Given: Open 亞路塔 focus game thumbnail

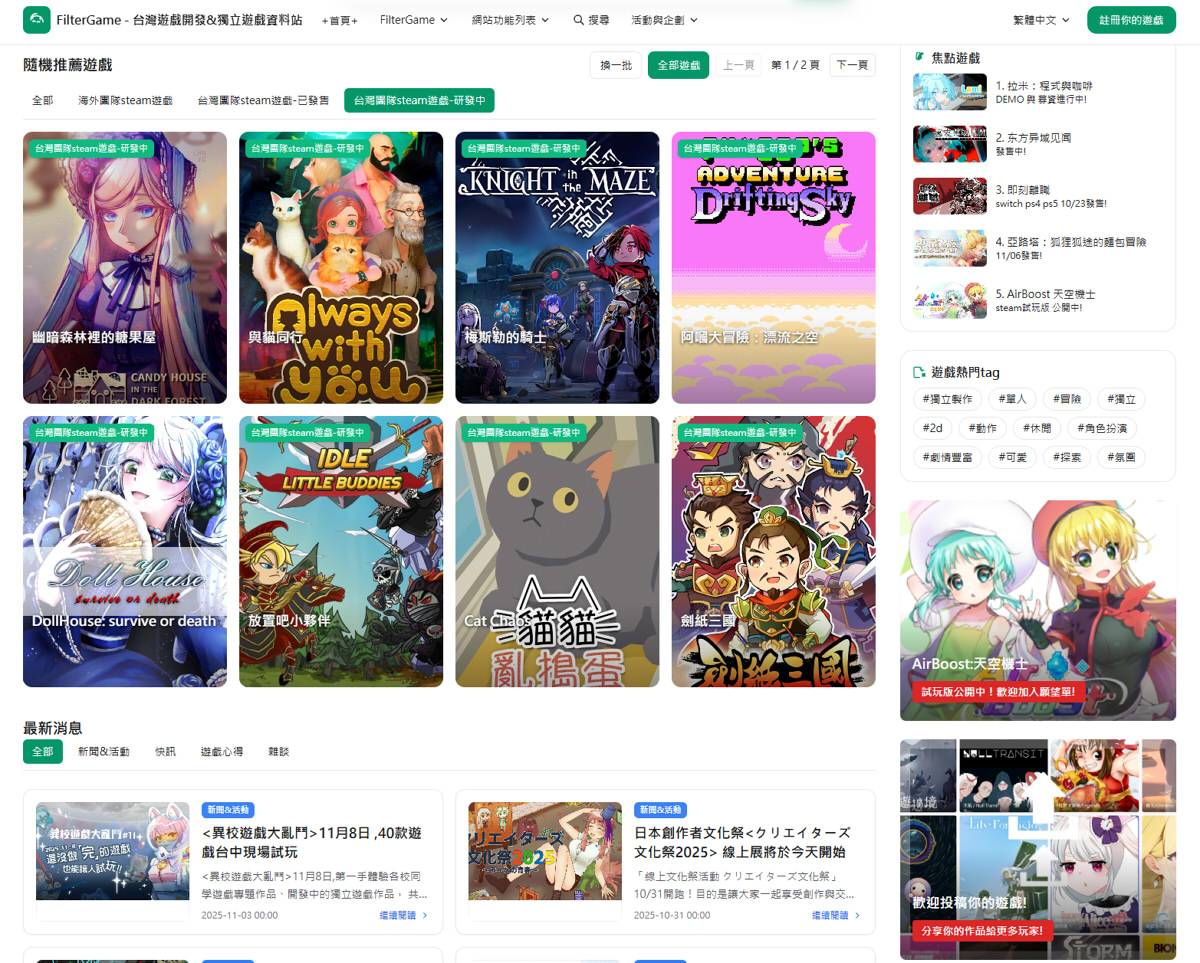Looking at the screenshot, I should pos(949,248).
